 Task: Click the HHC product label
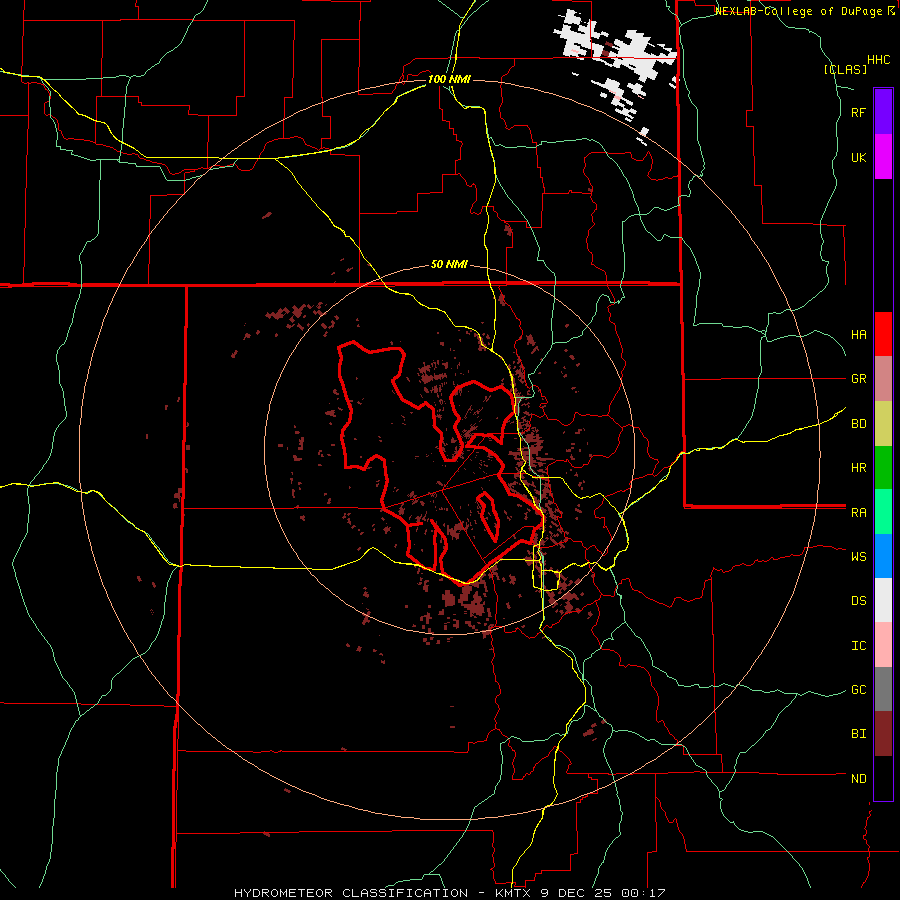pos(878,60)
